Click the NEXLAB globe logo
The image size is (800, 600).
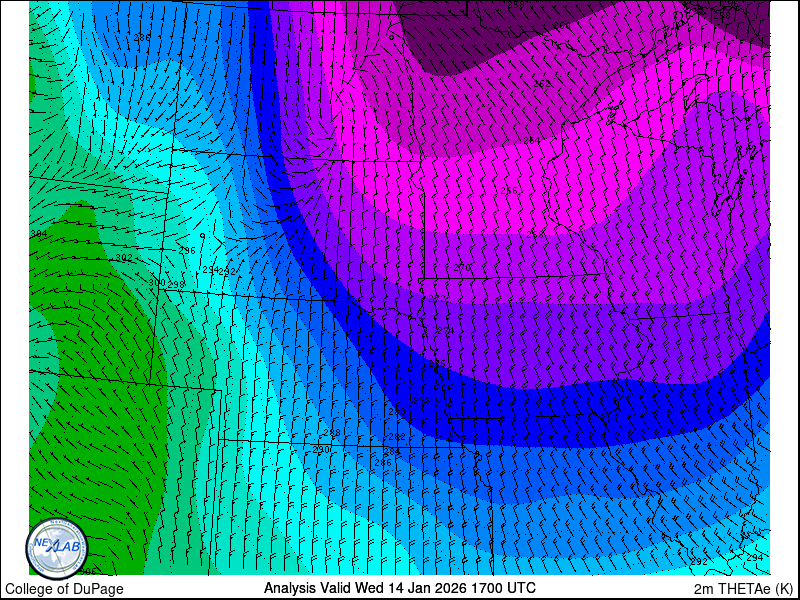tap(57, 548)
